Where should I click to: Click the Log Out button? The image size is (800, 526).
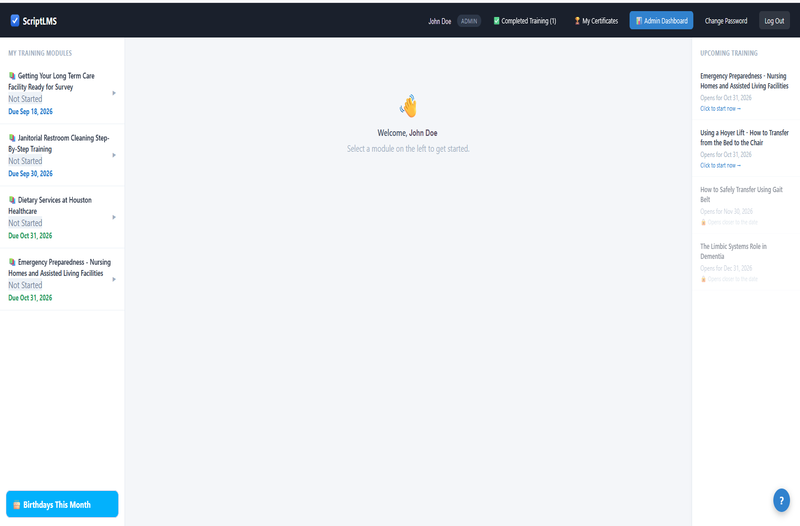coord(774,21)
